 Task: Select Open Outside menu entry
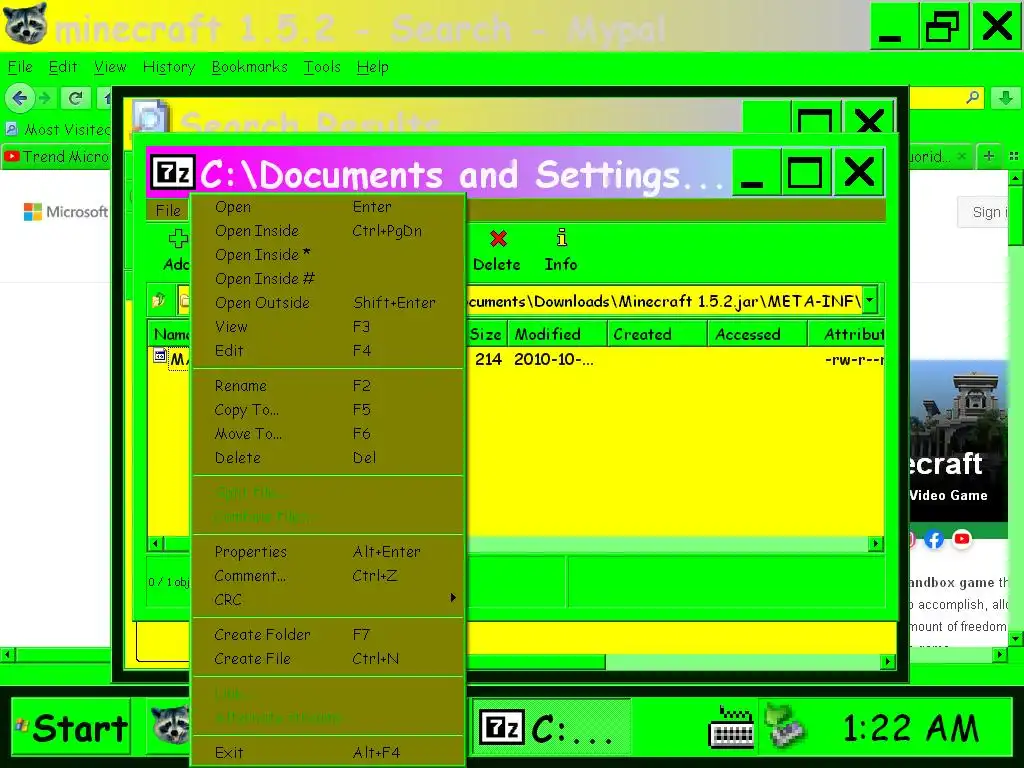(x=328, y=303)
